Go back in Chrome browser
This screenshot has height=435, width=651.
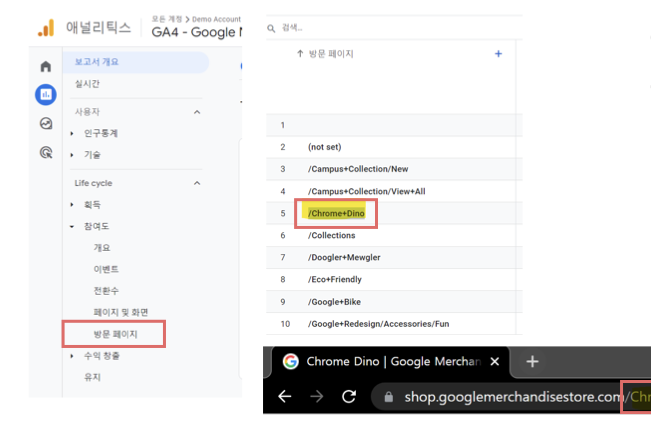(x=285, y=396)
